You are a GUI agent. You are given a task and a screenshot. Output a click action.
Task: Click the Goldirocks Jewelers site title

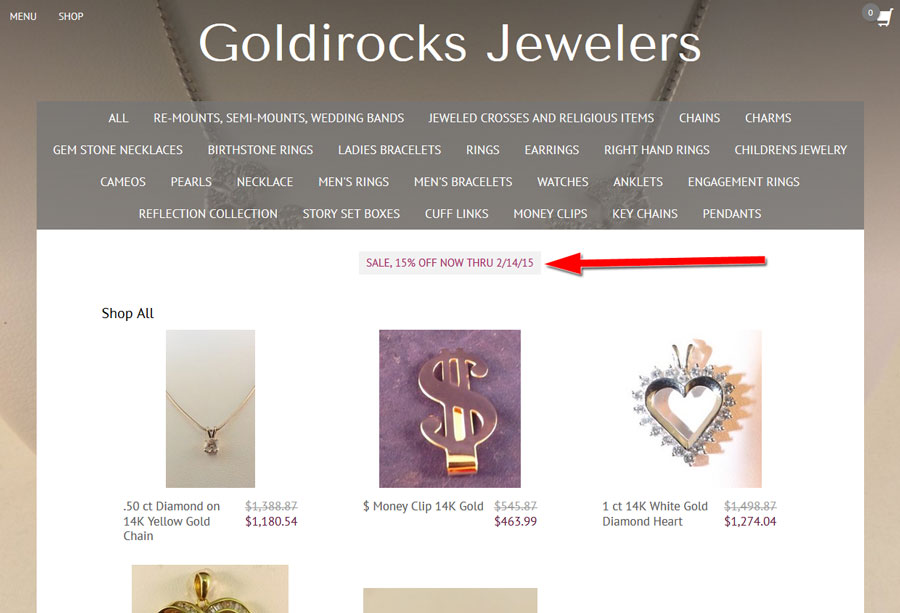click(449, 43)
